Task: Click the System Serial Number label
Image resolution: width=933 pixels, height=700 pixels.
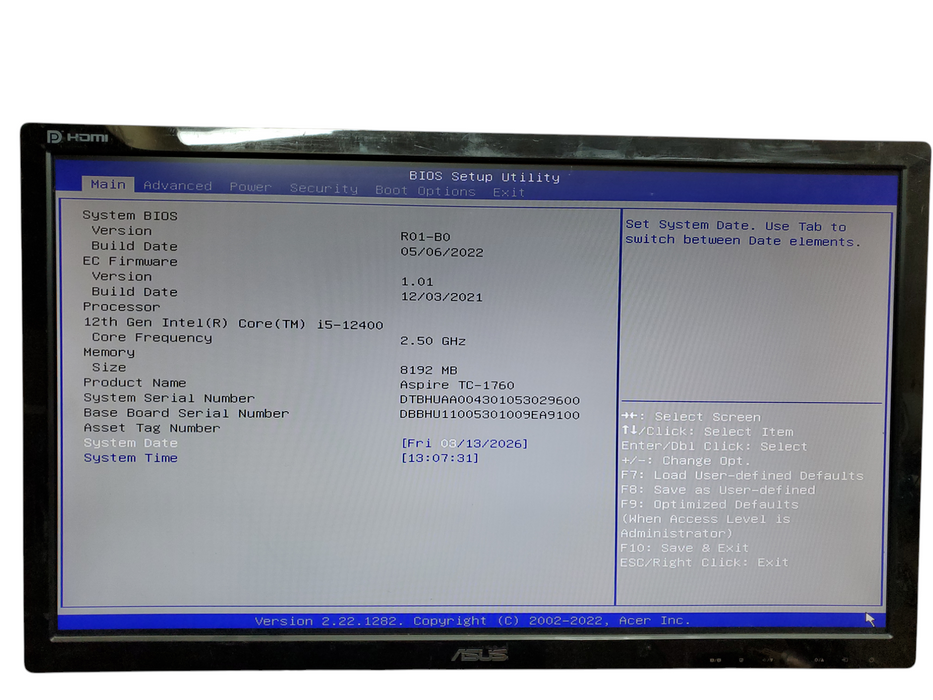Action: (x=169, y=398)
